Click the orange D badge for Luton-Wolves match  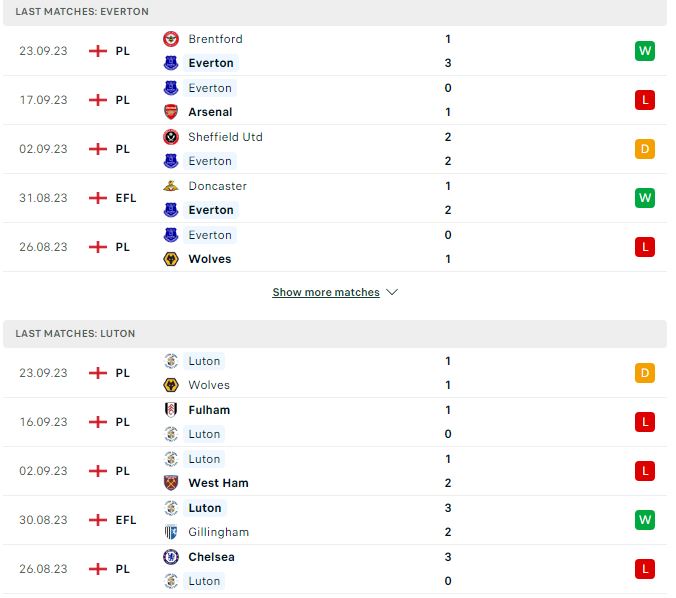coord(645,373)
